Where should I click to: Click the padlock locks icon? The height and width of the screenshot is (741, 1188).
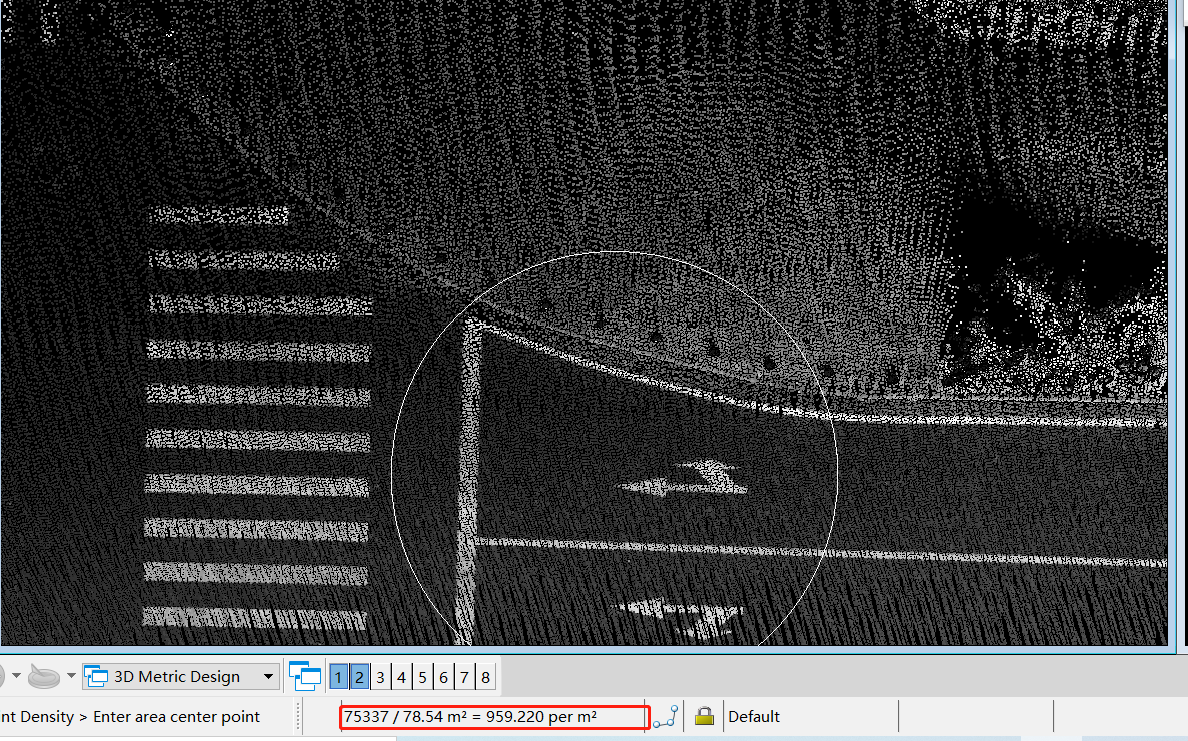[704, 716]
